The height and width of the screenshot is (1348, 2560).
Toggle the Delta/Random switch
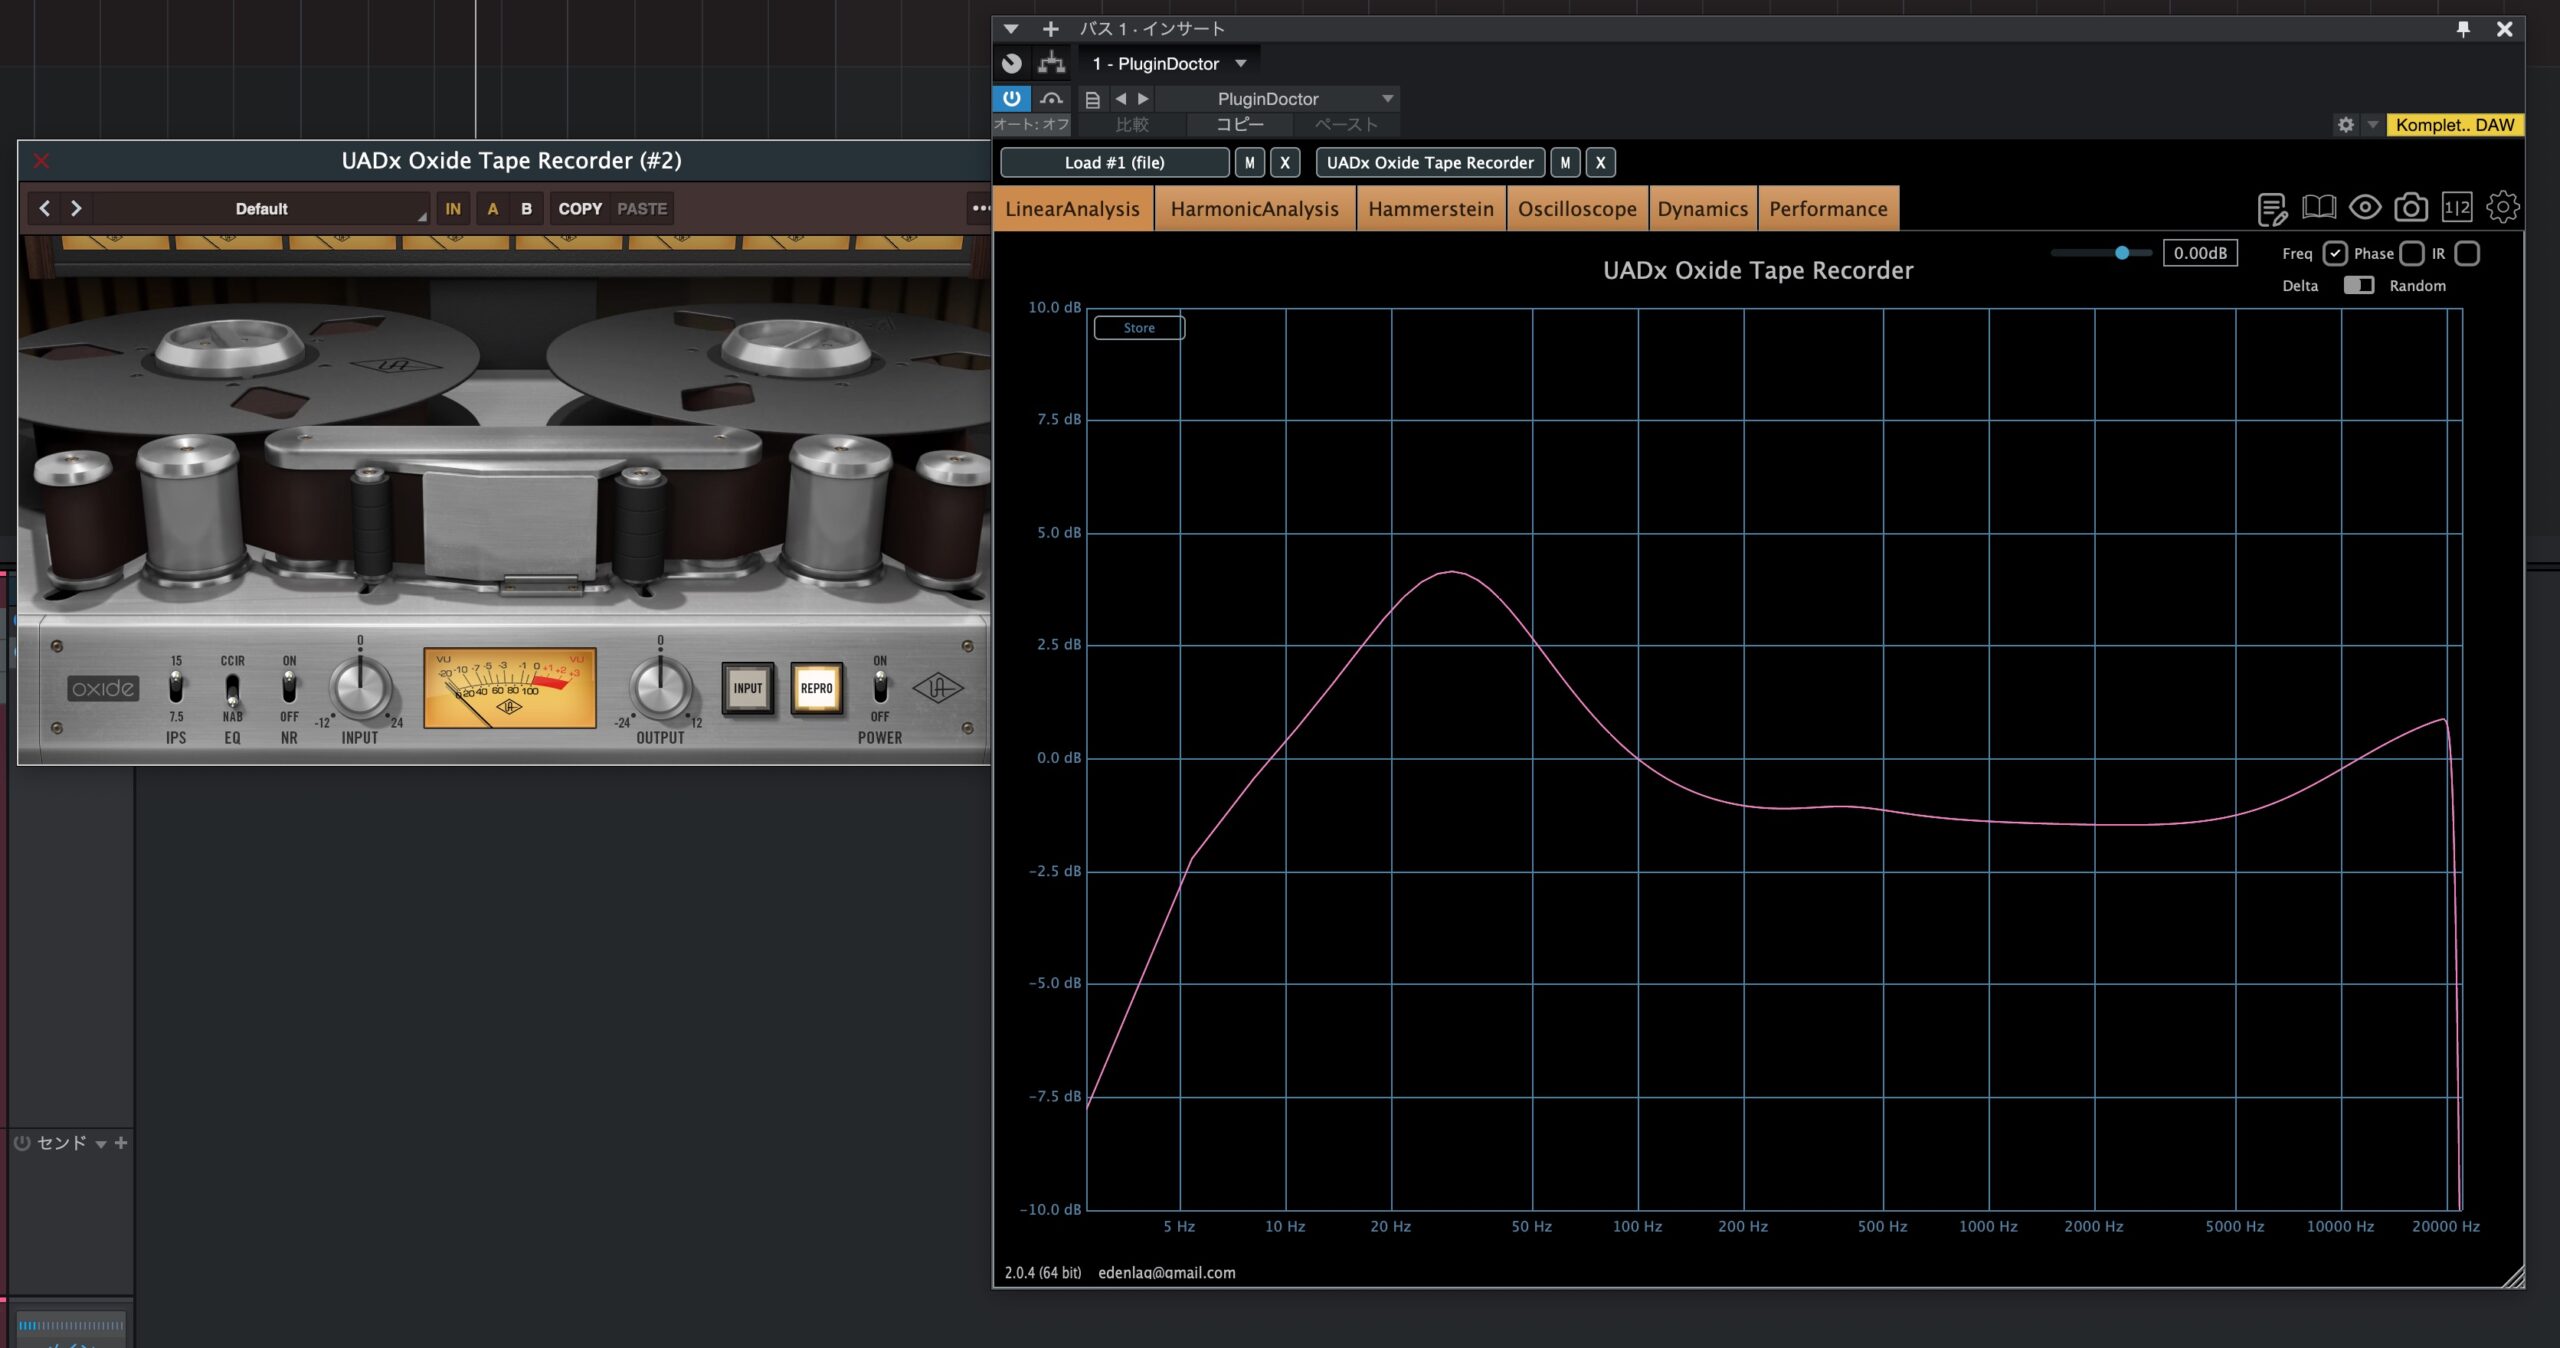coord(2358,286)
